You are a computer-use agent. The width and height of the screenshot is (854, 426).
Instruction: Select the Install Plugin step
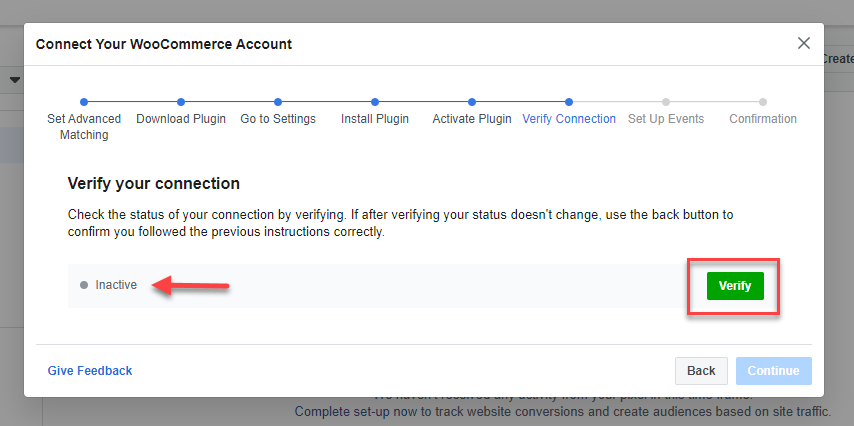click(375, 119)
